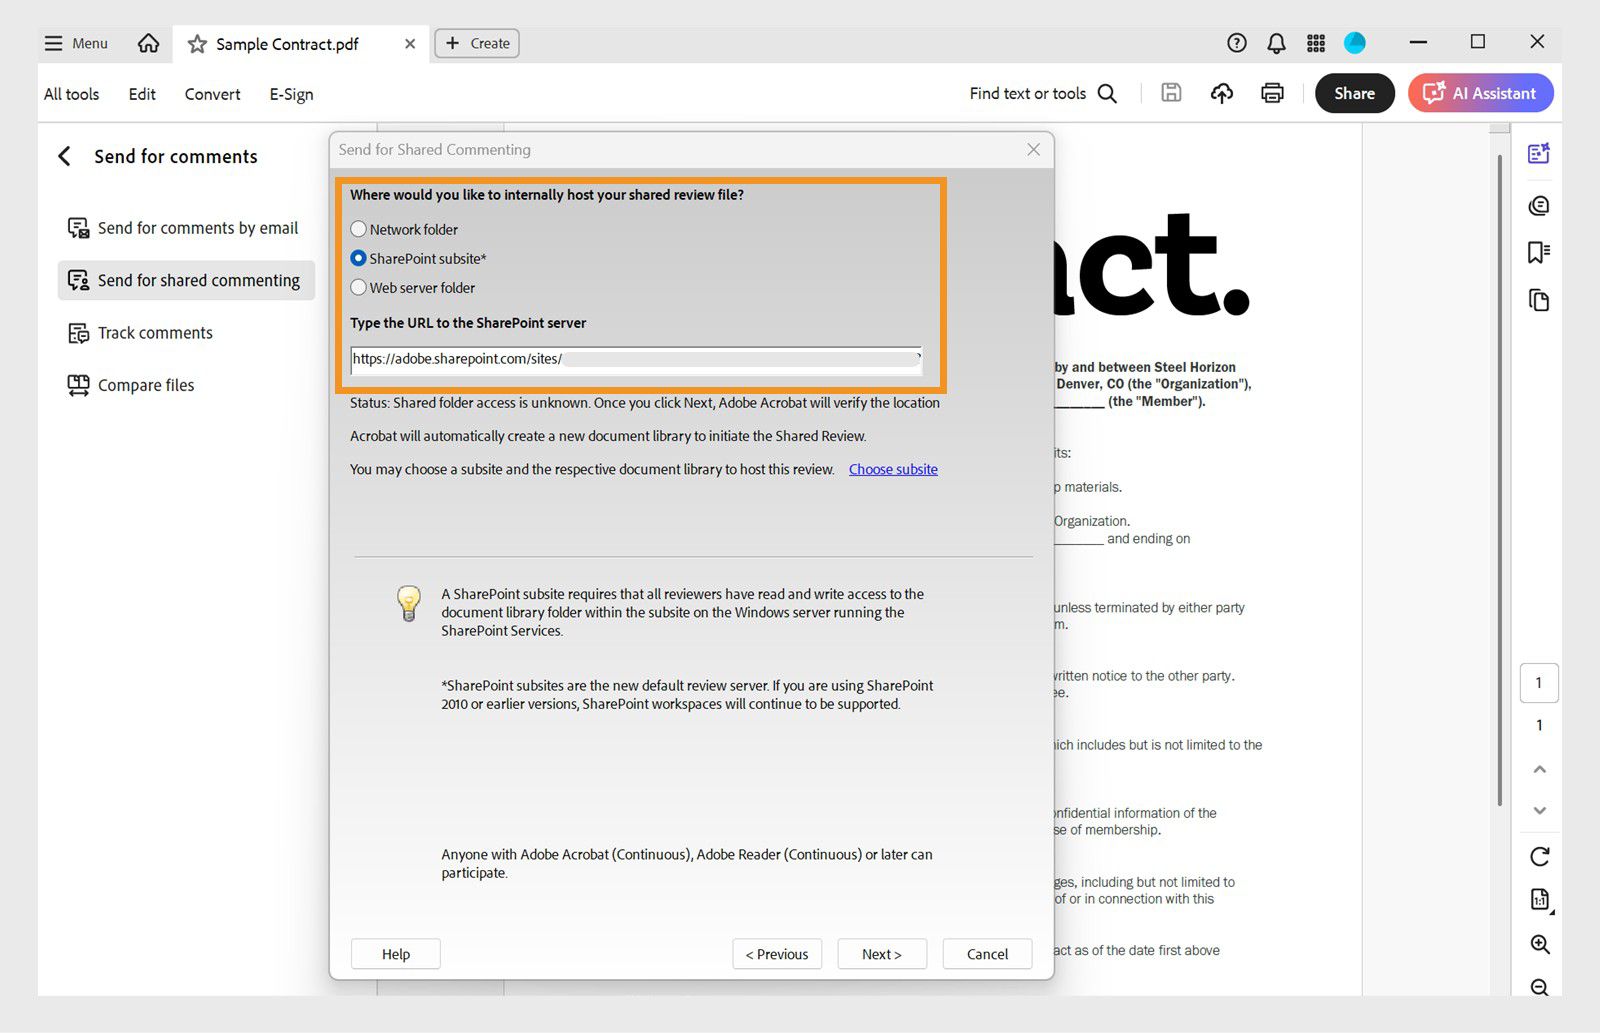Launch the AI Assistant
The width and height of the screenshot is (1600, 1033).
(x=1481, y=93)
